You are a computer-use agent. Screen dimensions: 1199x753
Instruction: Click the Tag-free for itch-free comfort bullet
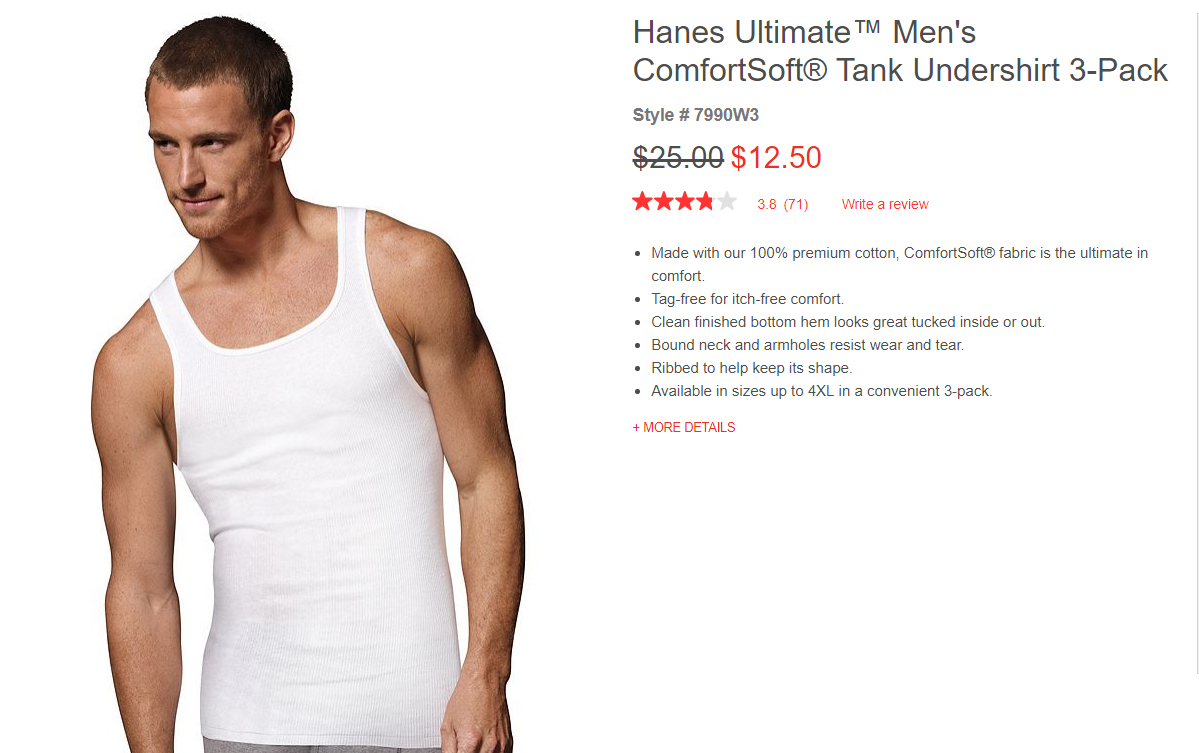click(x=748, y=299)
